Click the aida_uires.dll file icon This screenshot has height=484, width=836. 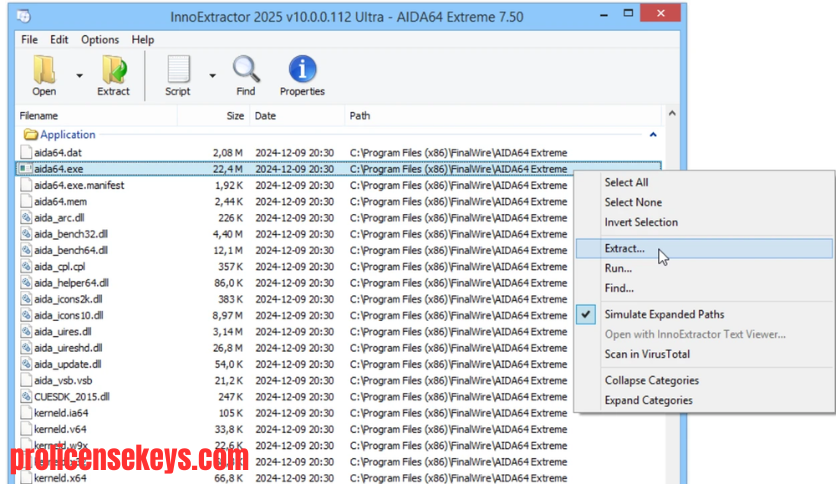tap(26, 332)
